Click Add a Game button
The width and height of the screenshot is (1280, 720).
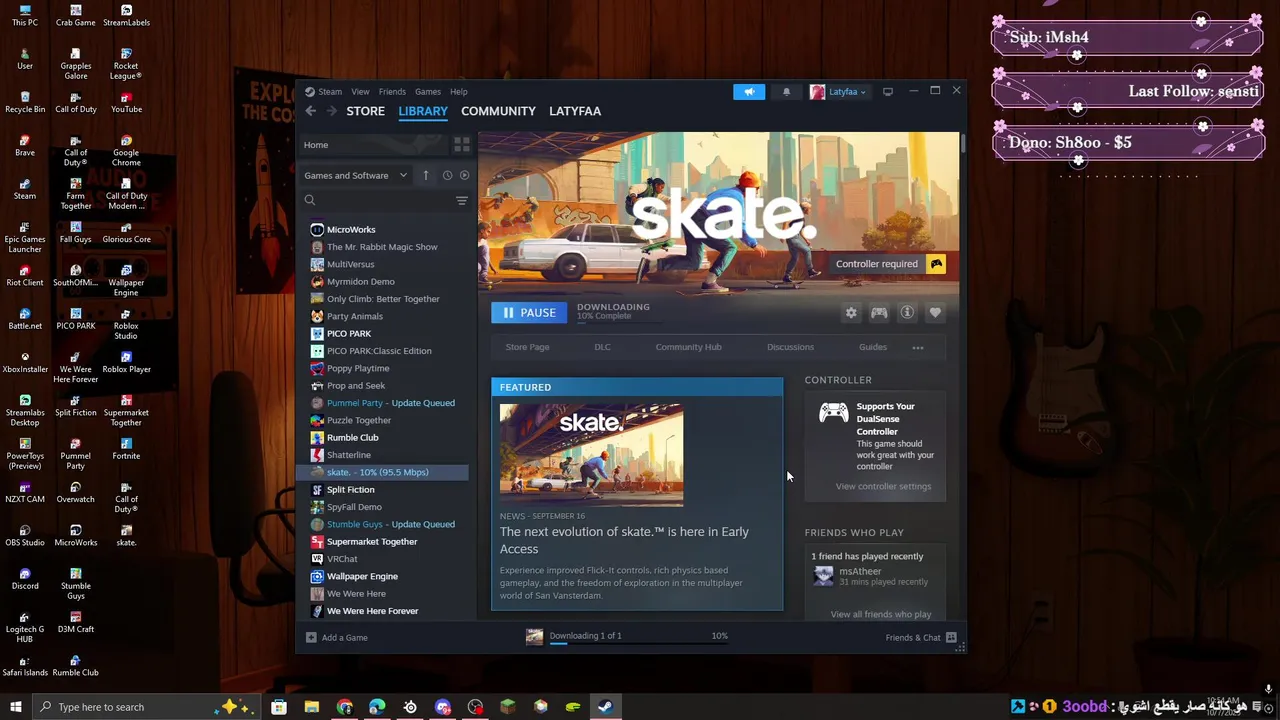pos(337,637)
